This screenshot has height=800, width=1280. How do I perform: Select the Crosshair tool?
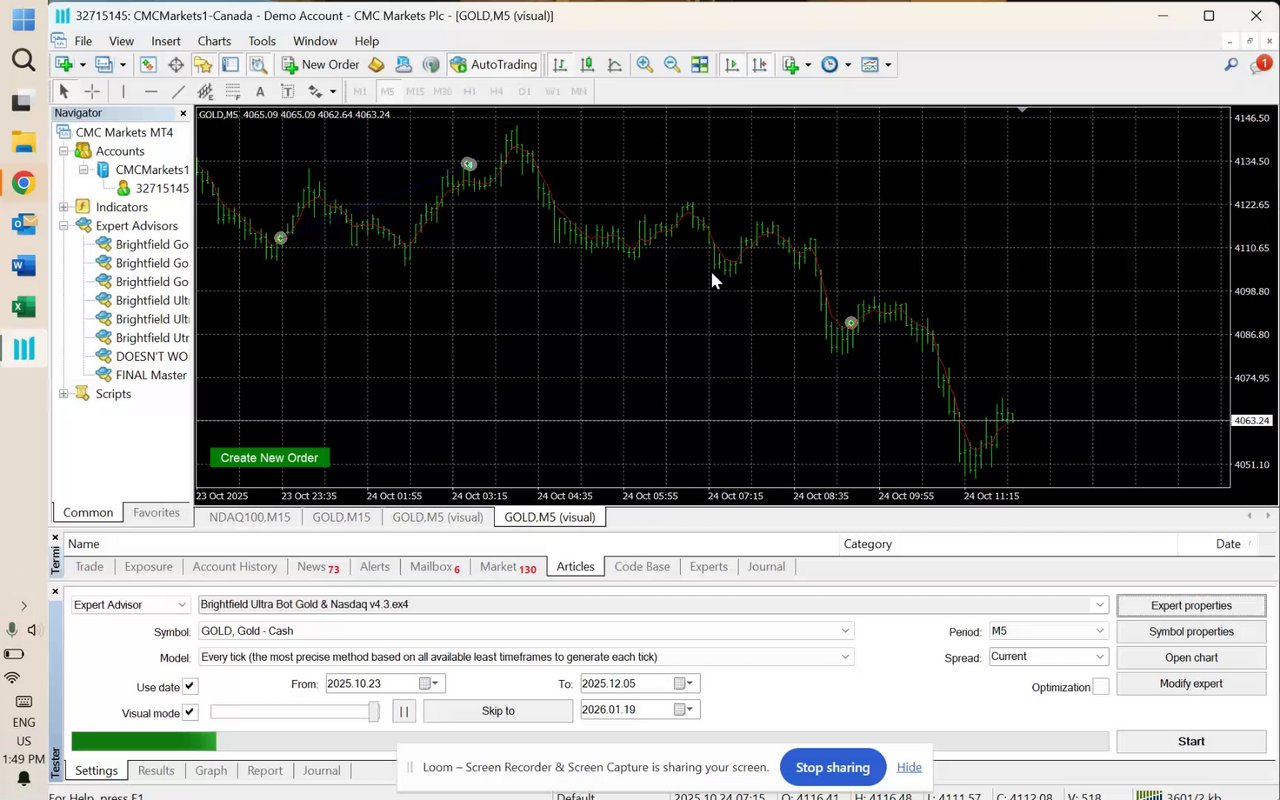point(92,91)
